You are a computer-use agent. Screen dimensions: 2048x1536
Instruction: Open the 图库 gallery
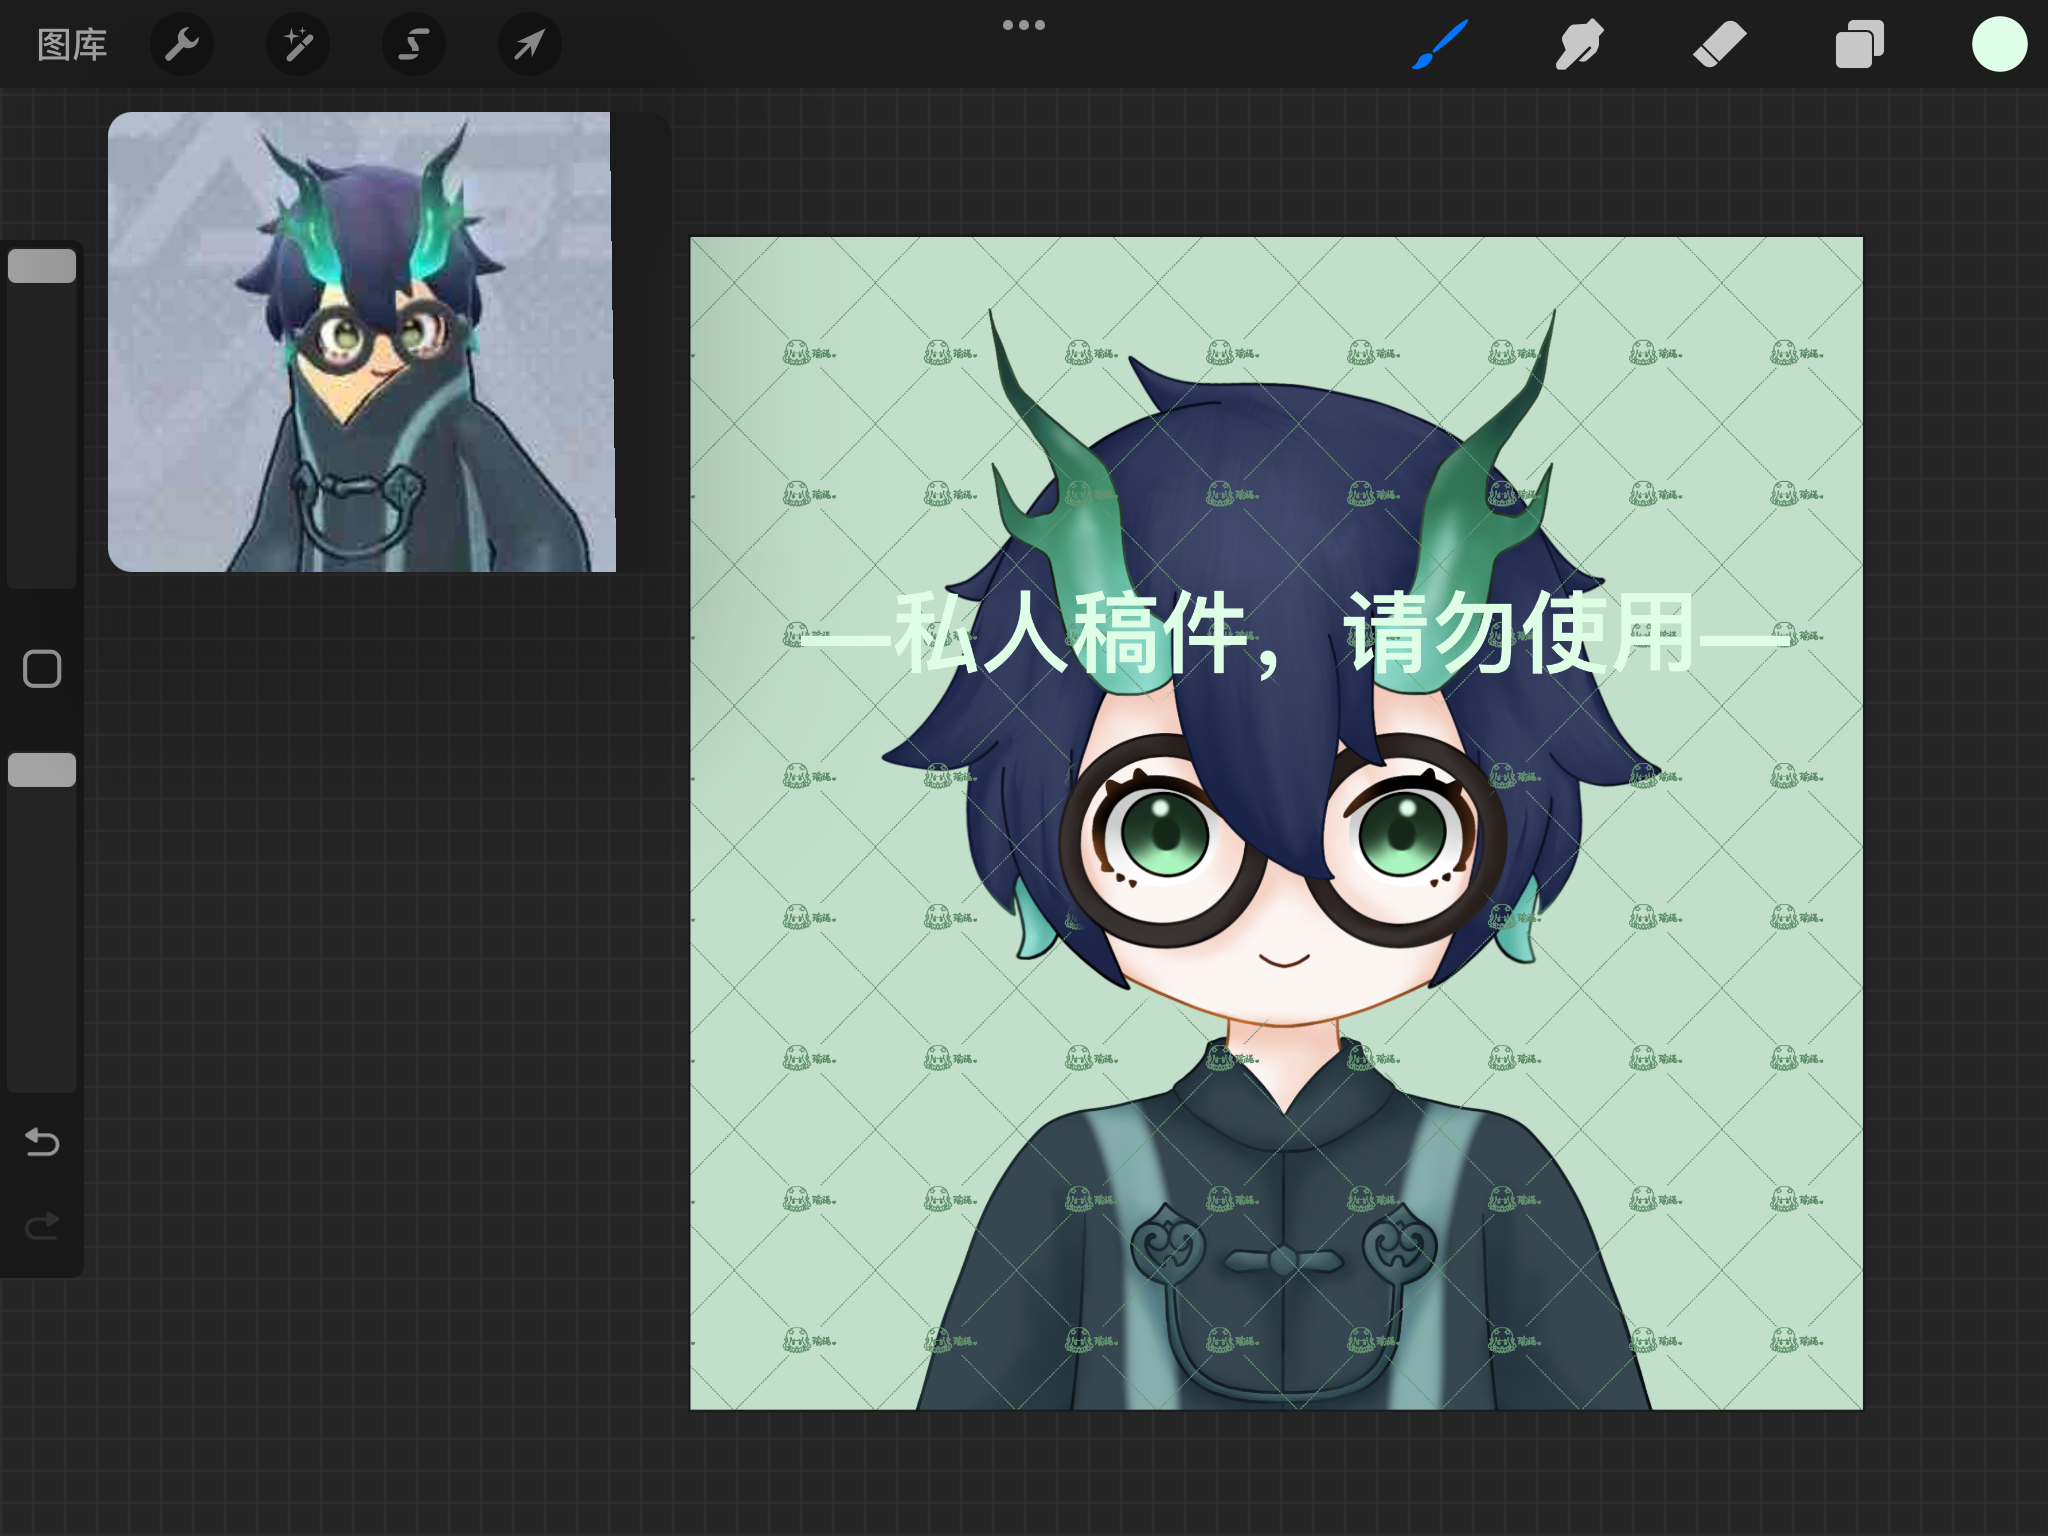[x=72, y=45]
